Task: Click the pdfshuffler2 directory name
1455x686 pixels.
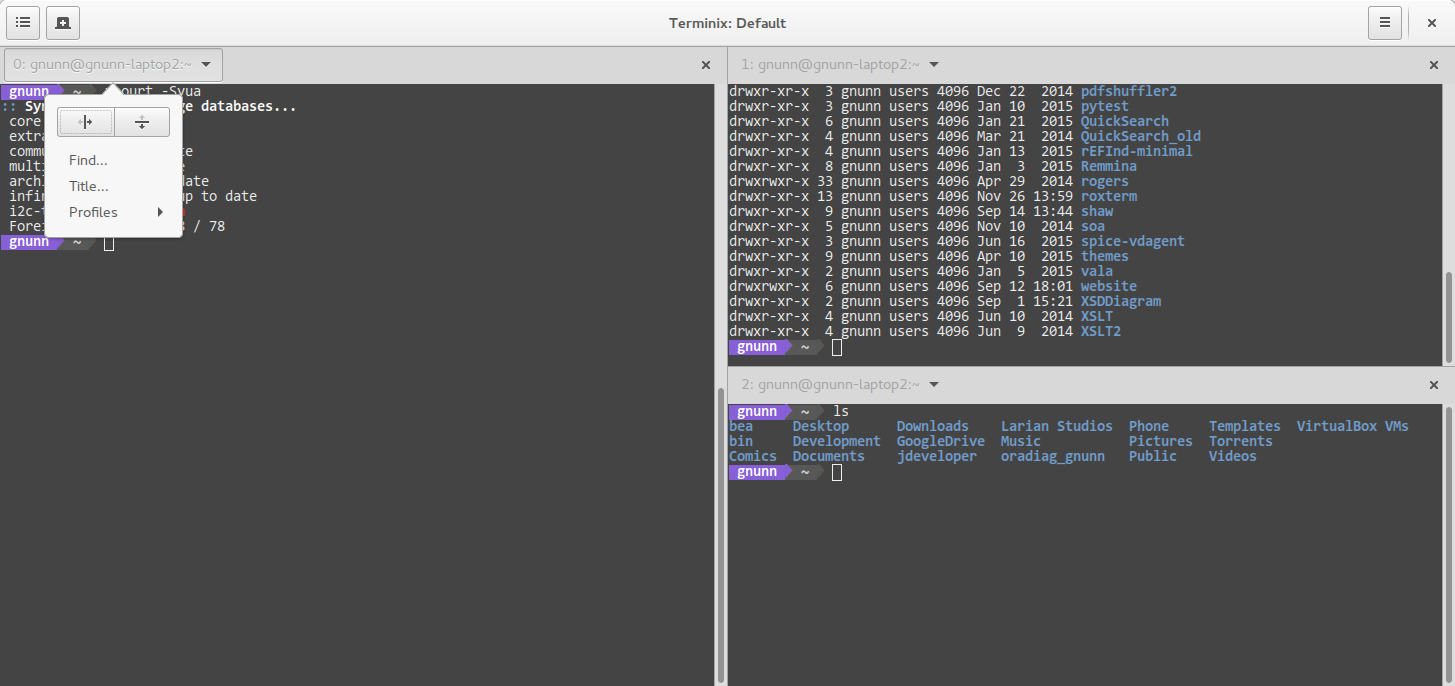Action: (1129, 91)
